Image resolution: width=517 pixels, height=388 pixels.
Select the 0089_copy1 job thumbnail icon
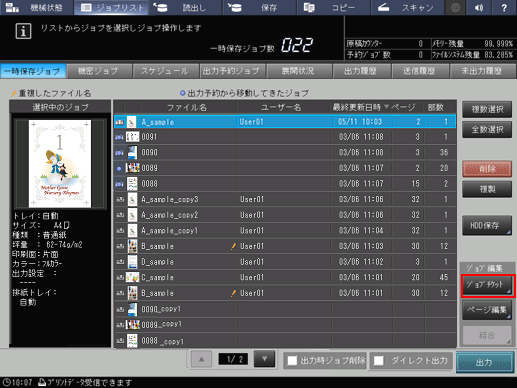coord(132,324)
